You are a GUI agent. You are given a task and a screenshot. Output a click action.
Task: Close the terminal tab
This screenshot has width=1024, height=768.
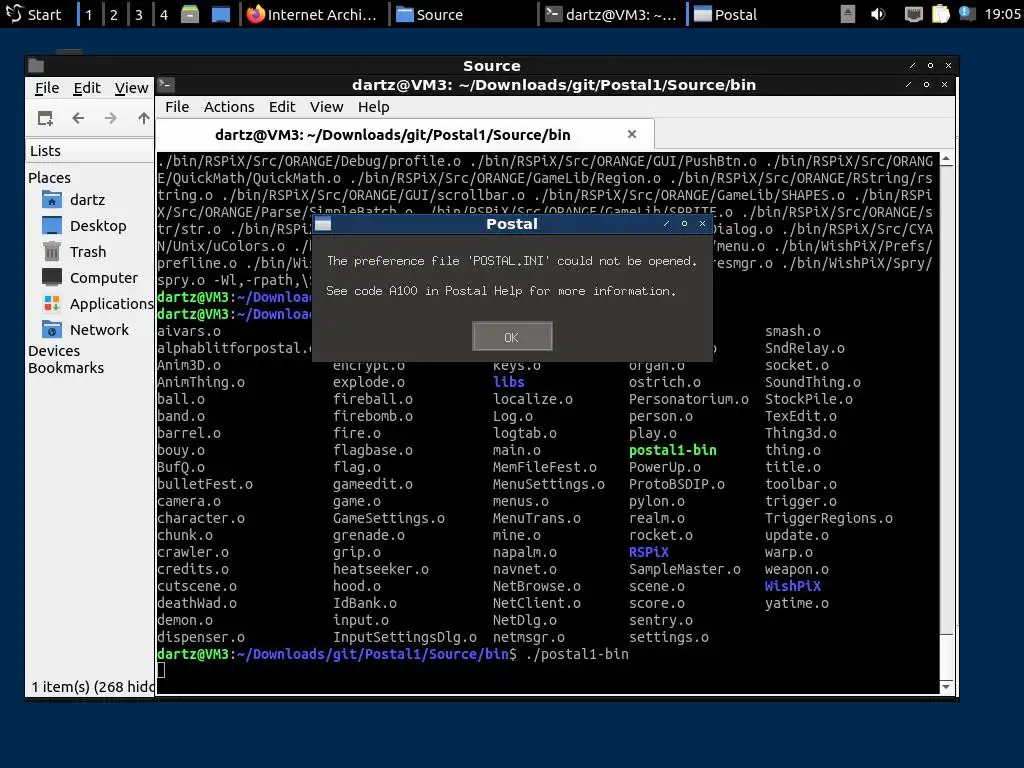(632, 134)
